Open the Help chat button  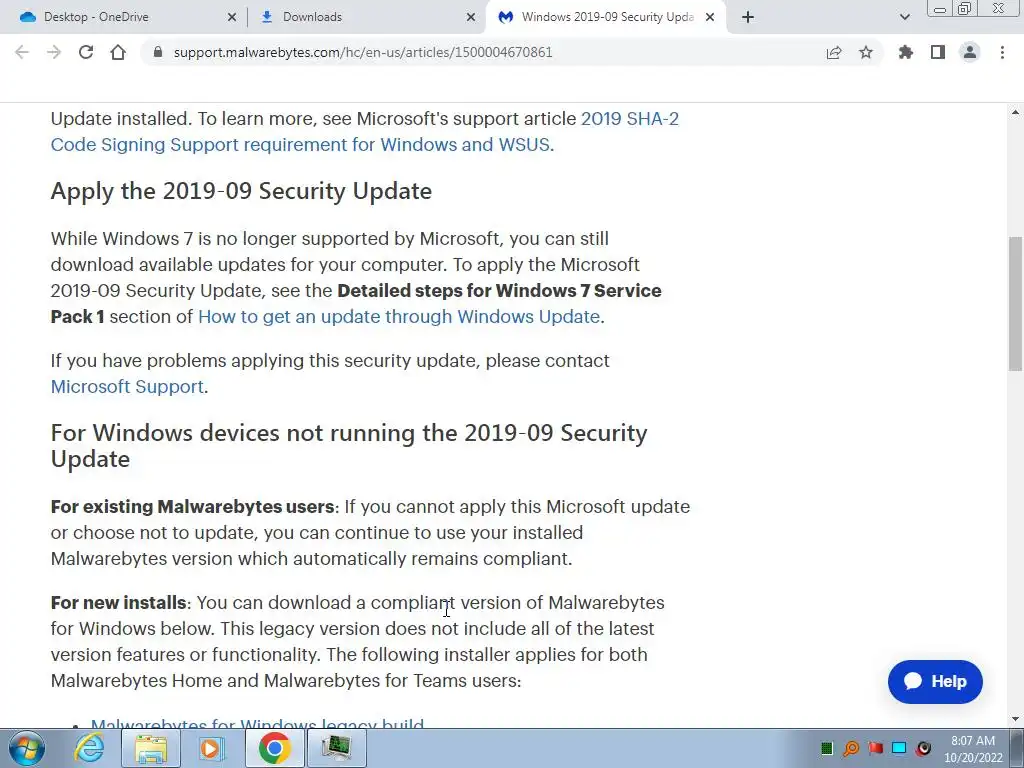(x=935, y=682)
